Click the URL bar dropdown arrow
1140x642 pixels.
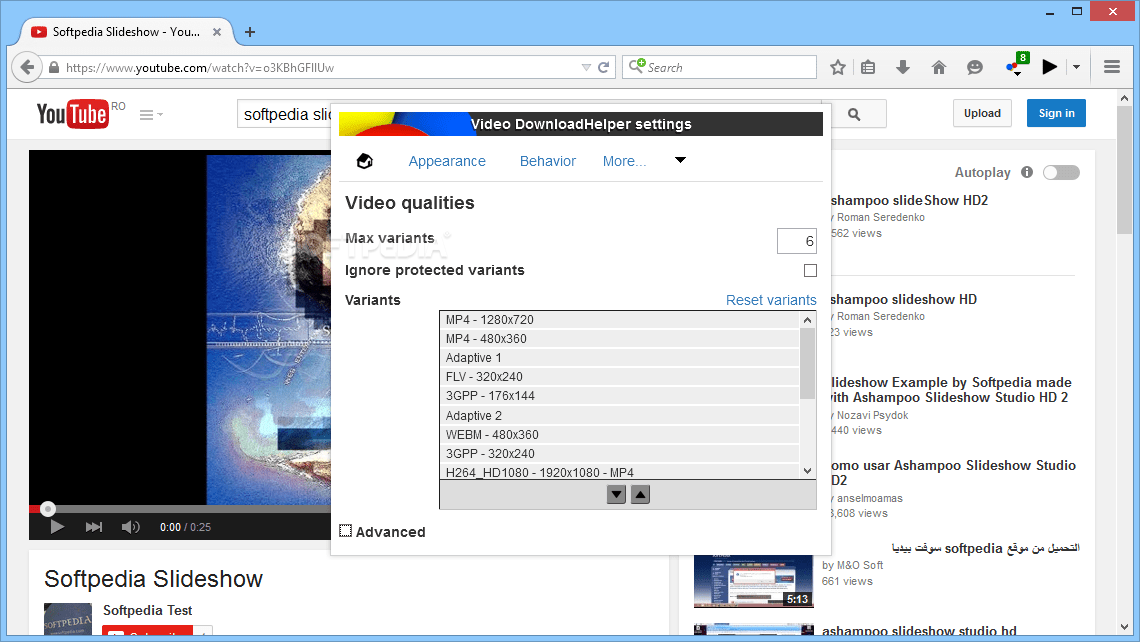[587, 67]
